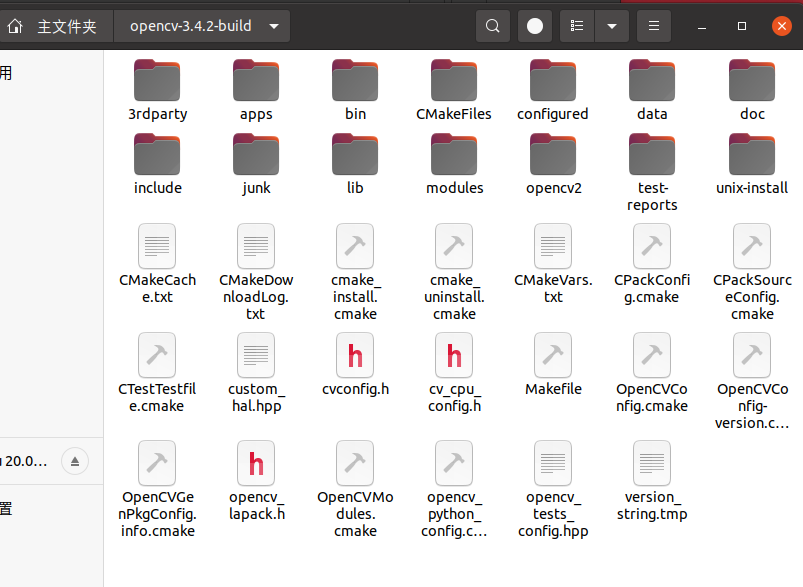Select the opencv_lapack.h header icon
Image resolution: width=803 pixels, height=587 pixels.
pos(256,463)
